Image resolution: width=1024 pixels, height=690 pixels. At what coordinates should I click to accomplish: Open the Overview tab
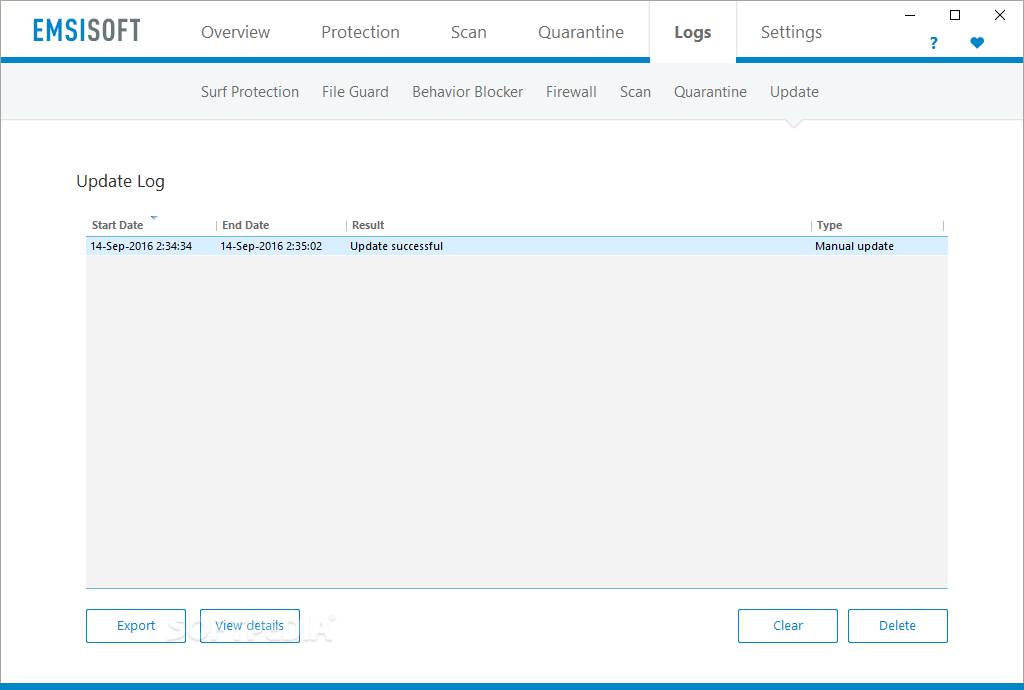[x=235, y=32]
